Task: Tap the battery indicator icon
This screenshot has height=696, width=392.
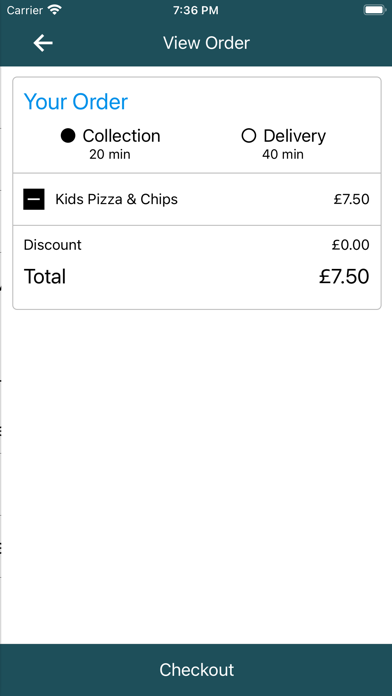Action: pos(374,10)
